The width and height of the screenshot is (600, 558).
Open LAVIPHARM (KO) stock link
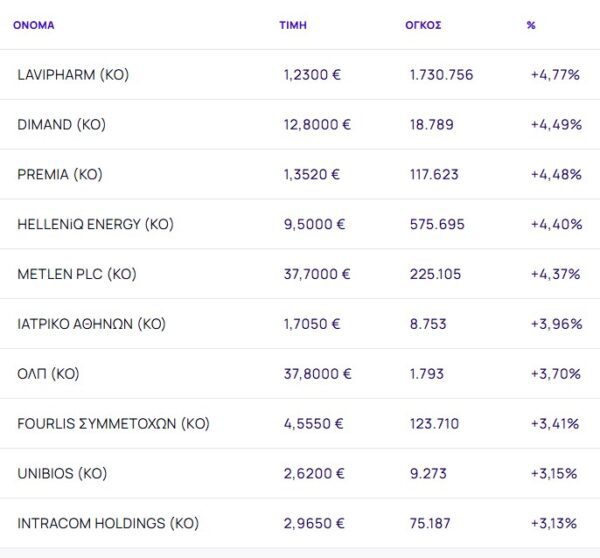[x=73, y=75]
